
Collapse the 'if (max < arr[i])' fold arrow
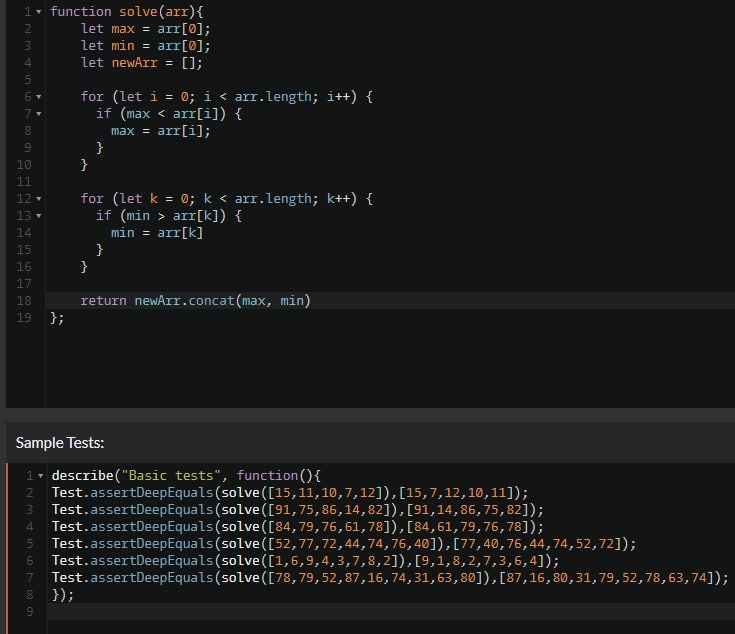click(39, 114)
